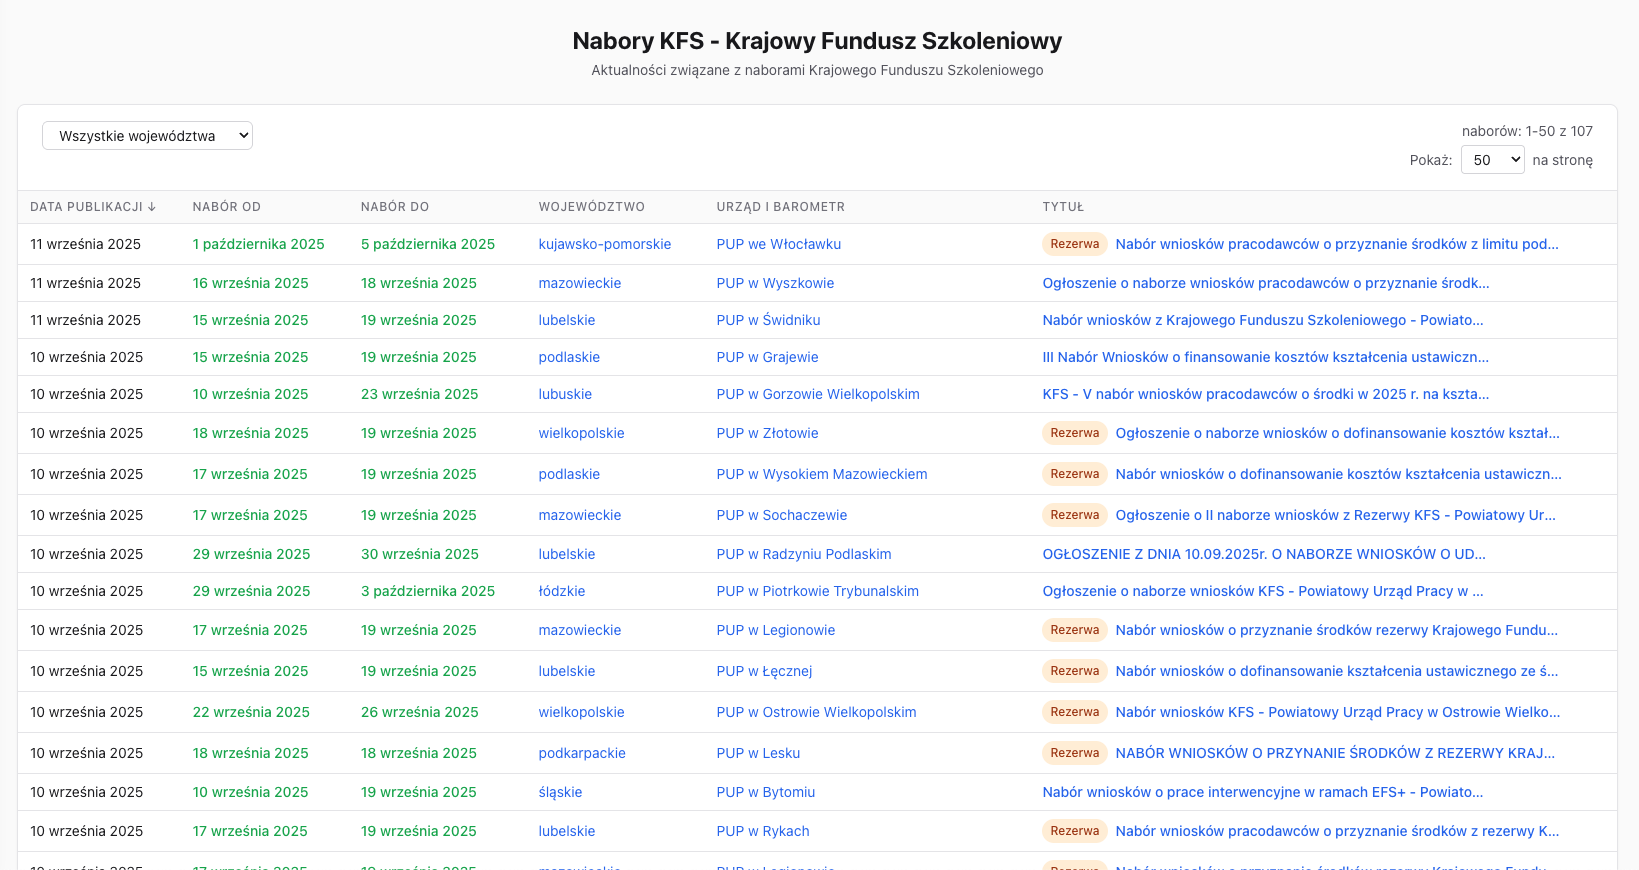Viewport: 1639px width, 870px height.
Task: Open the PUP w Rykach link
Action: point(763,831)
